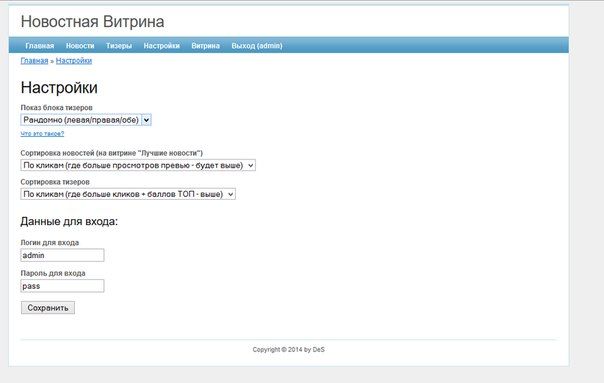
Task: Open the Главная menu item
Action: pyautogui.click(x=40, y=46)
